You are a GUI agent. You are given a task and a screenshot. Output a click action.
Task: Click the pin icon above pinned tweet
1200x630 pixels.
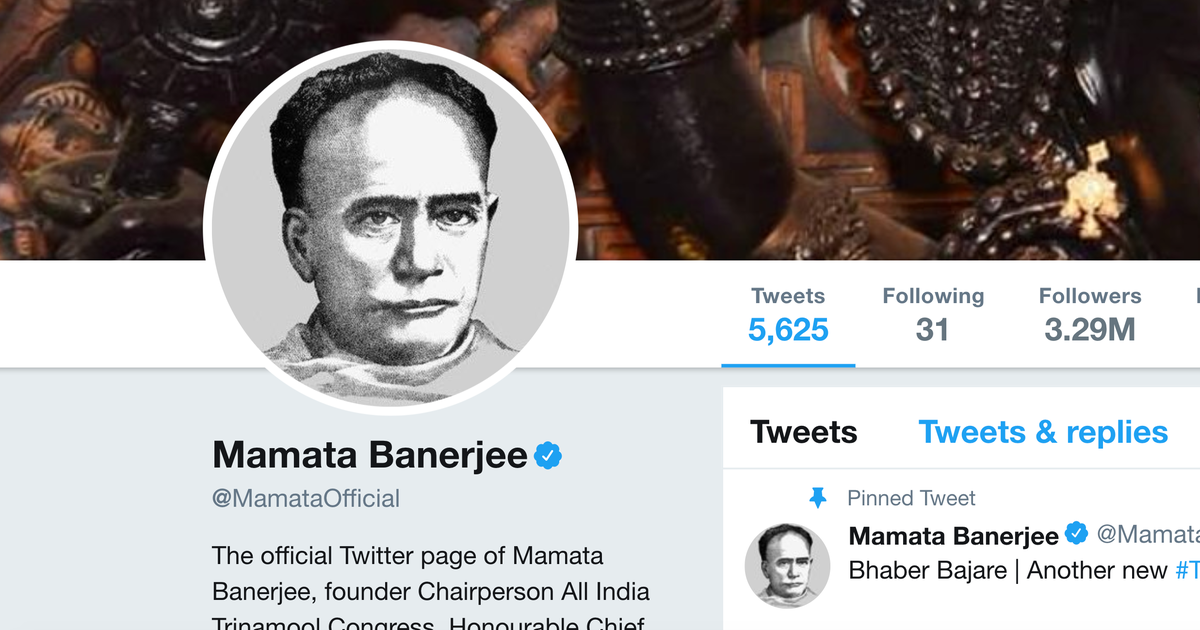point(818,498)
